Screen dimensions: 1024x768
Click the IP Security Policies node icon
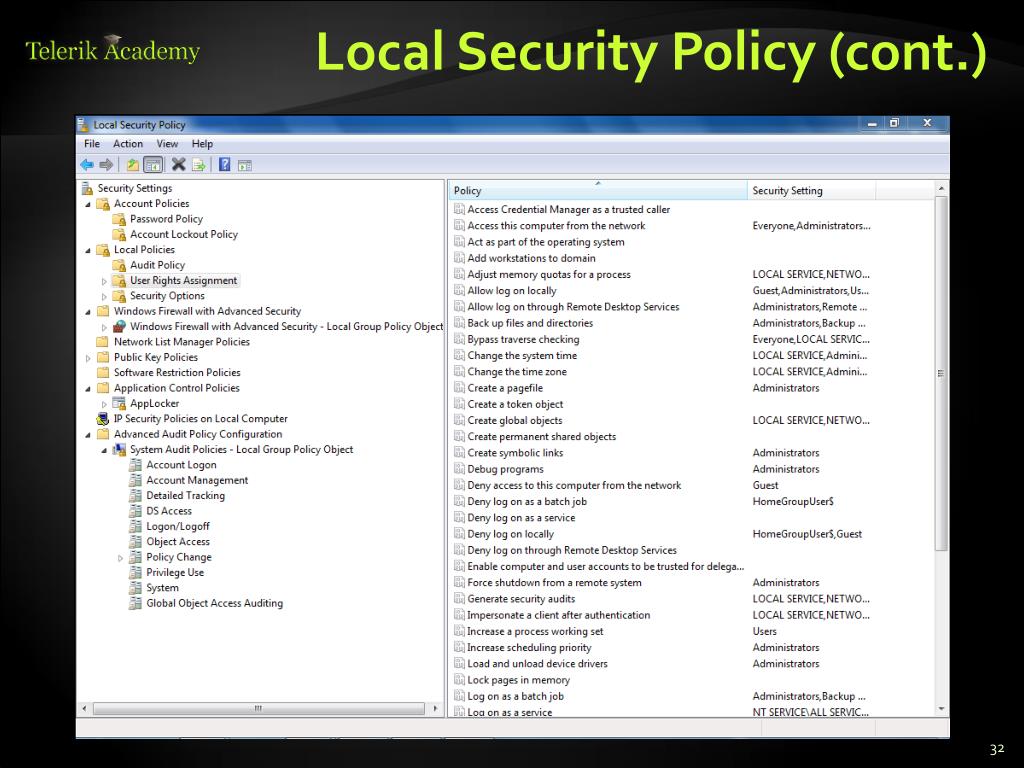pos(103,419)
